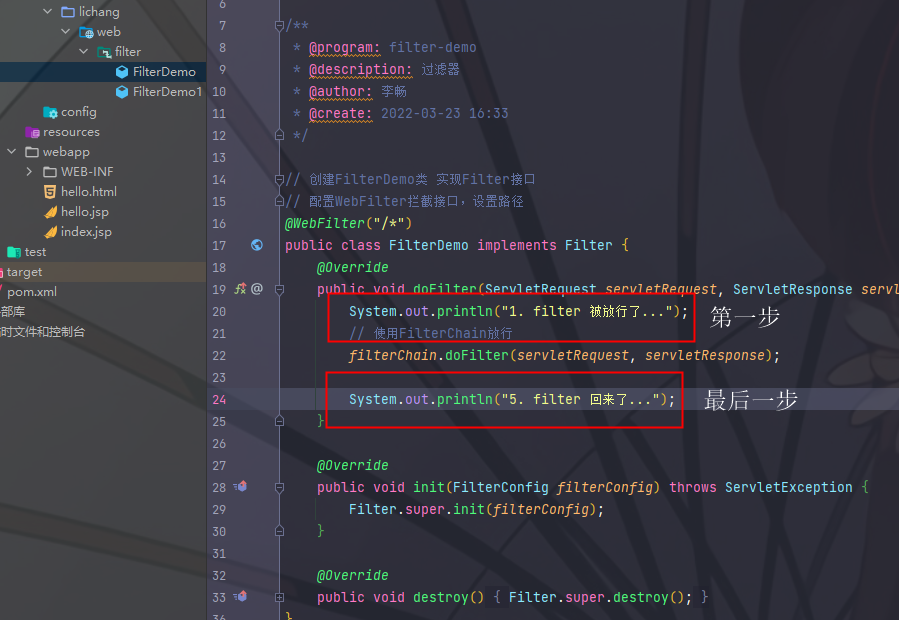Click the fold end marker at line 12
The height and width of the screenshot is (620, 899).
coord(279,135)
